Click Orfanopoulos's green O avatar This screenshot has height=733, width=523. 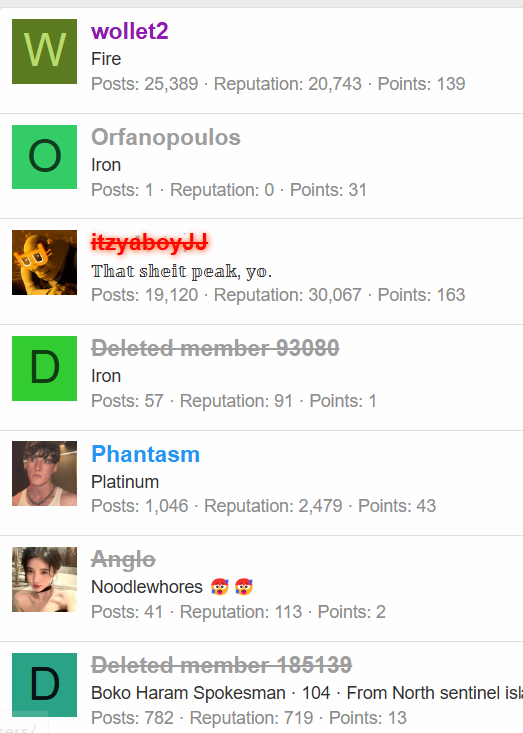44,157
